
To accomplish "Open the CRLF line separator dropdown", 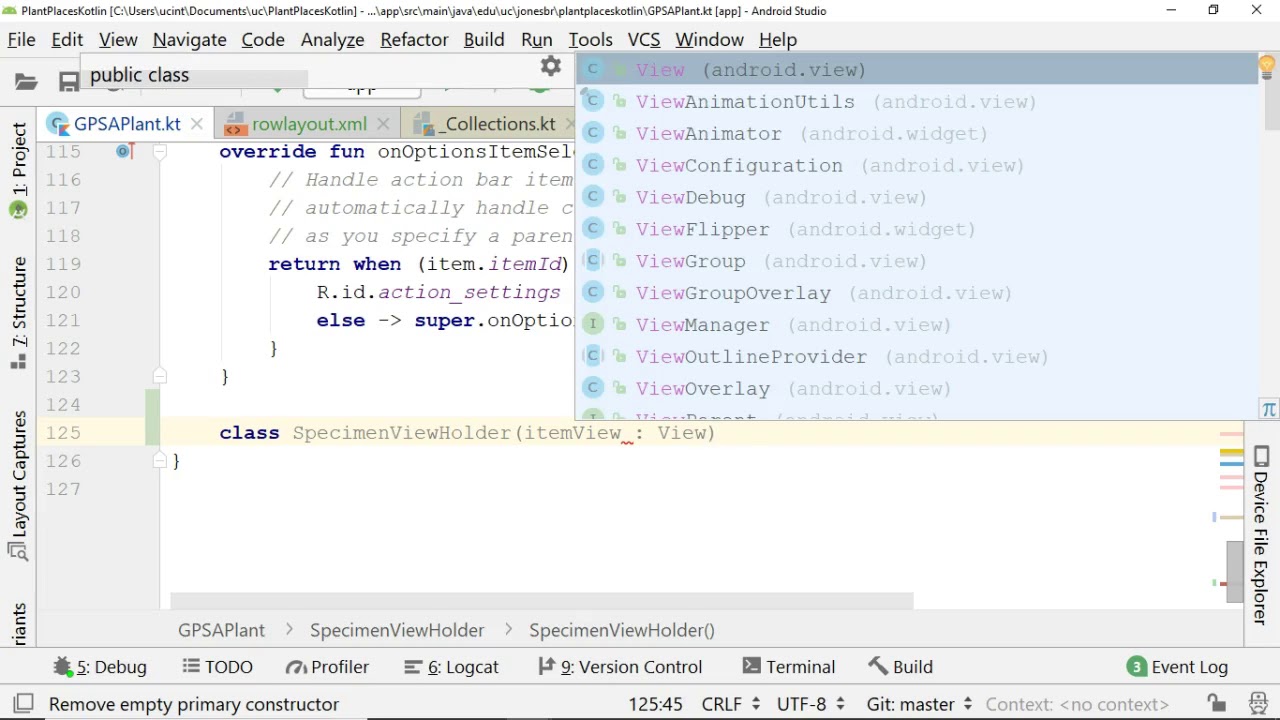I will click(731, 704).
